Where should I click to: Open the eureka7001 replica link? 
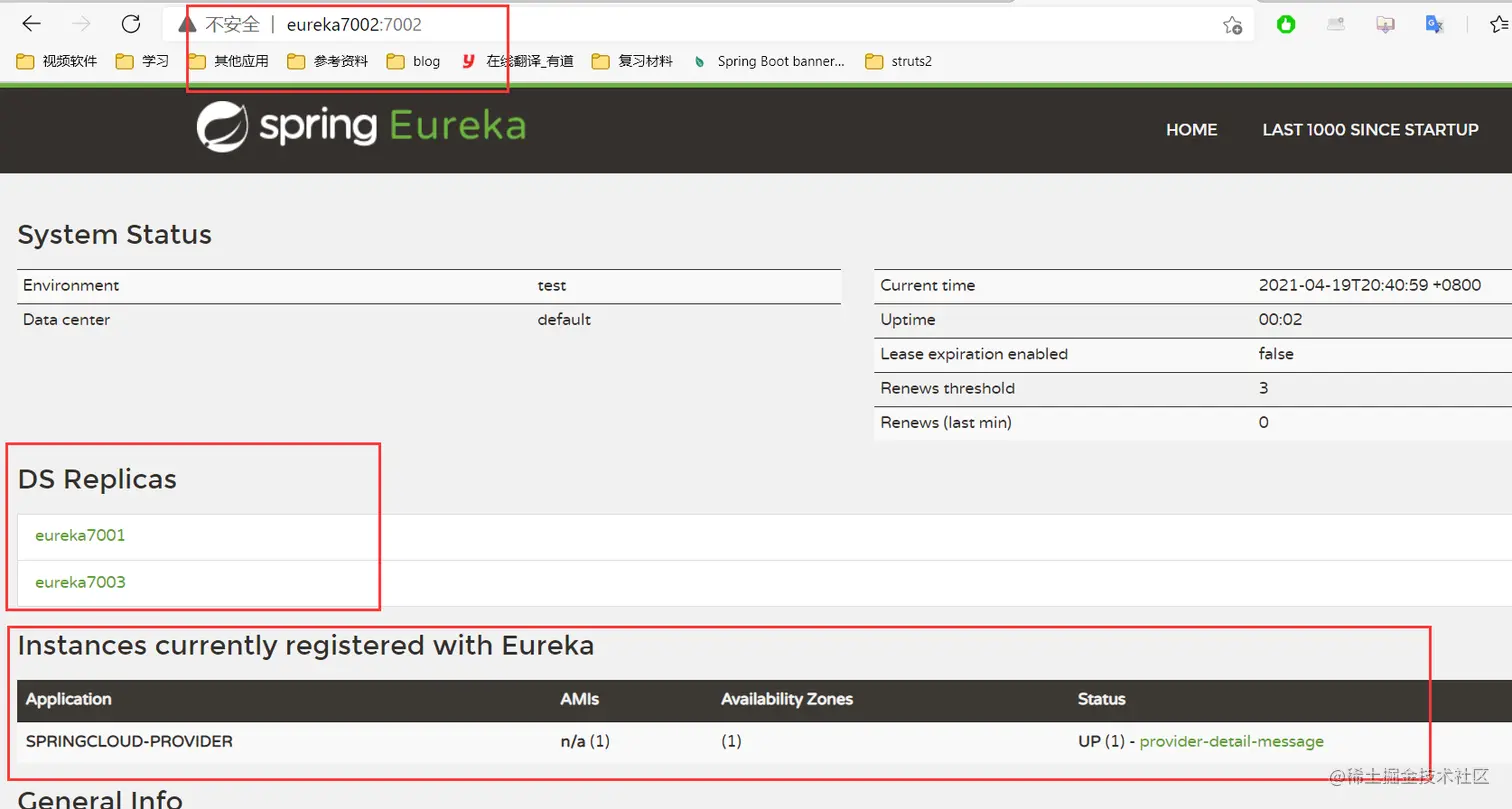(80, 535)
